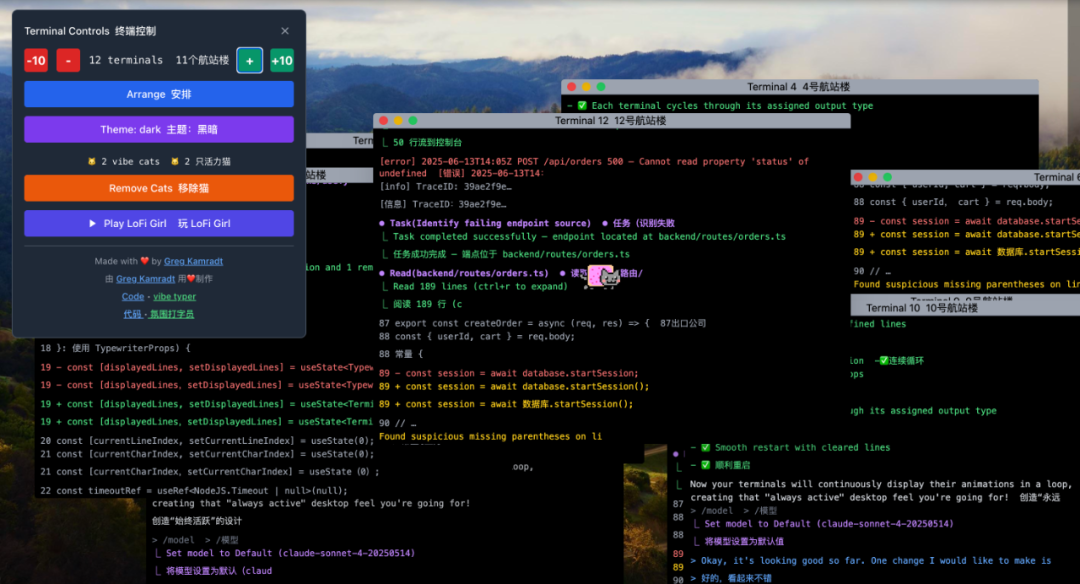The width and height of the screenshot is (1080, 584).
Task: Click the red close button beside the Terminal 6 title
Action: 858,177
